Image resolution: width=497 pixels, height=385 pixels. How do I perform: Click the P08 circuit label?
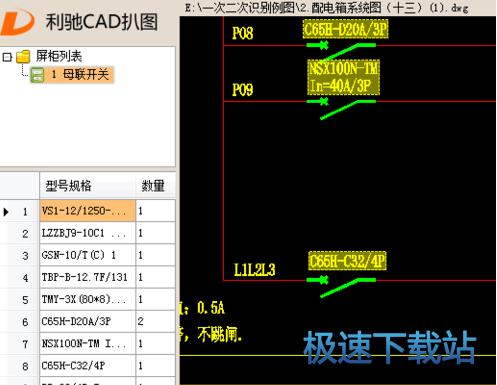pos(243,33)
